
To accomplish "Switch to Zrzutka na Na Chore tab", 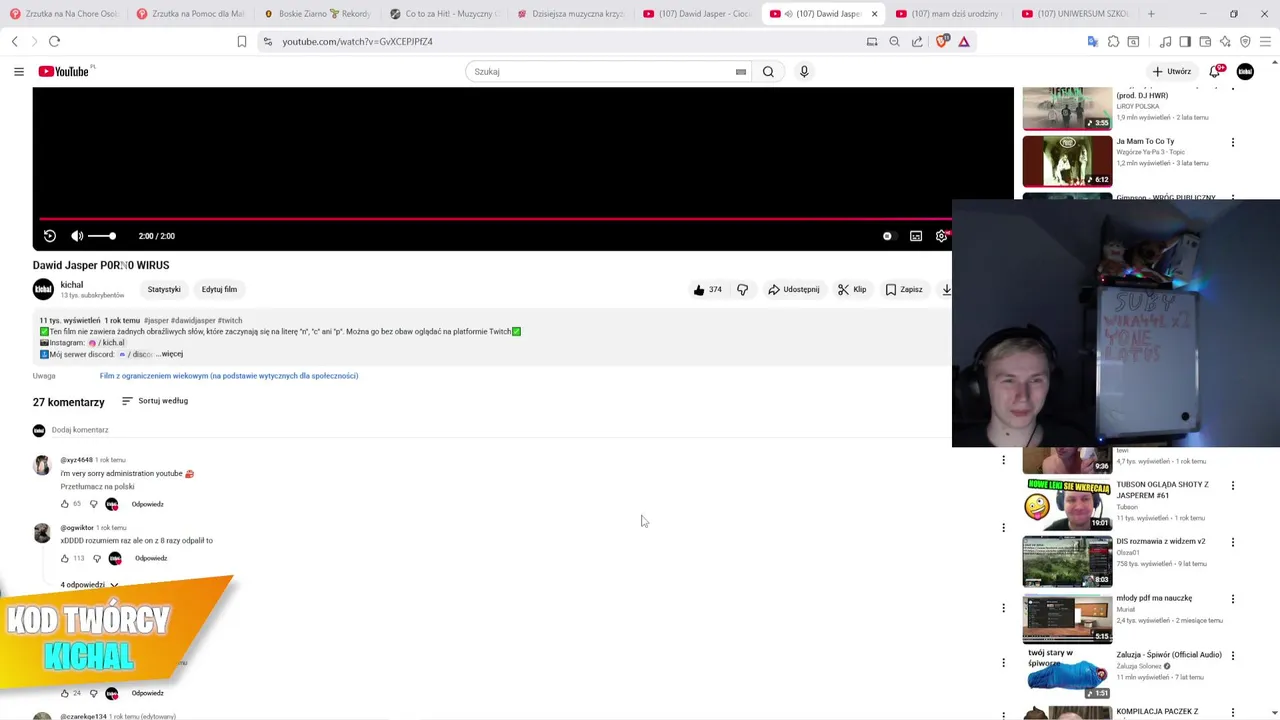I will pos(65,14).
